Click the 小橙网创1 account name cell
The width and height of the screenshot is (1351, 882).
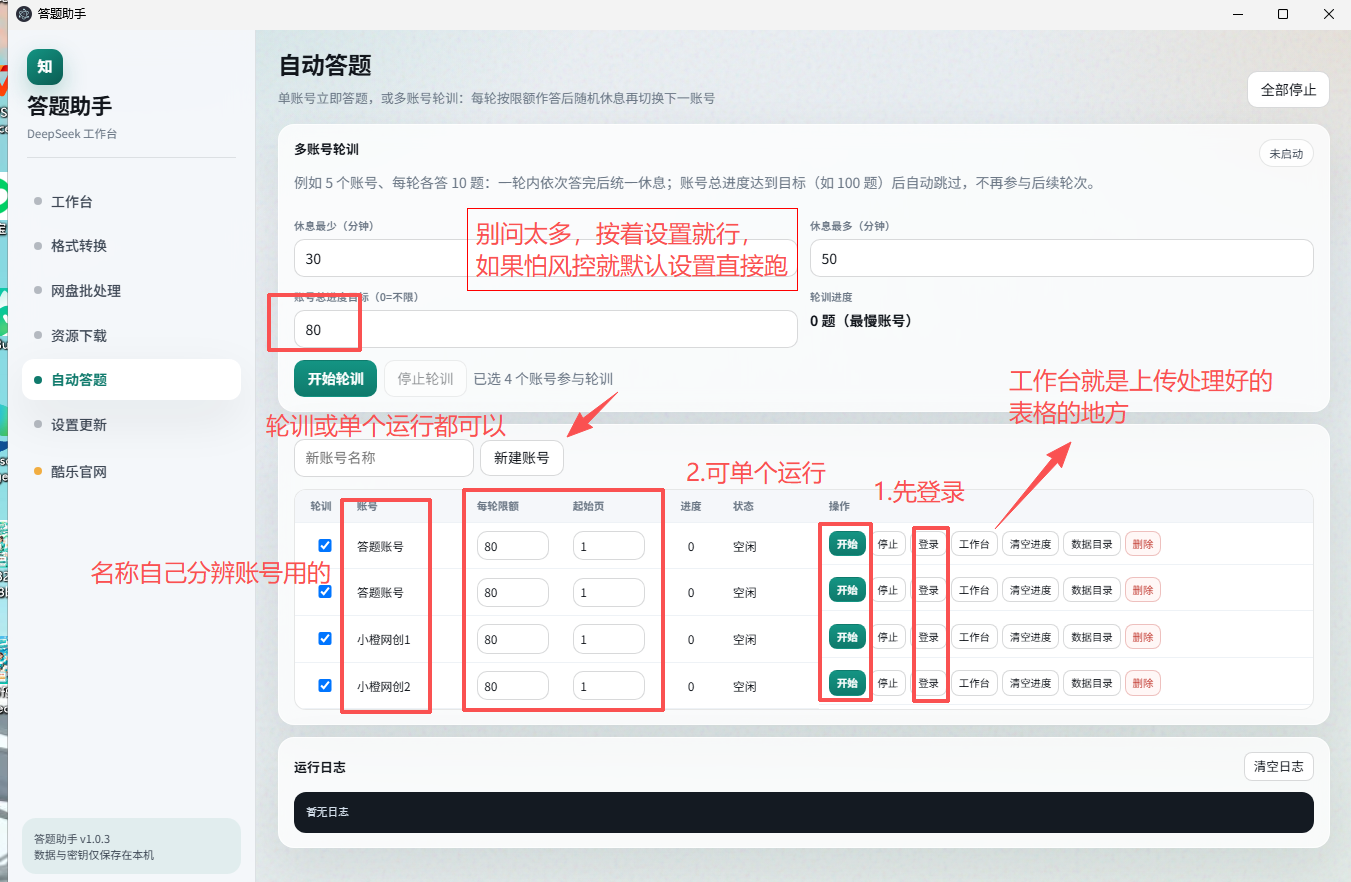coord(384,640)
